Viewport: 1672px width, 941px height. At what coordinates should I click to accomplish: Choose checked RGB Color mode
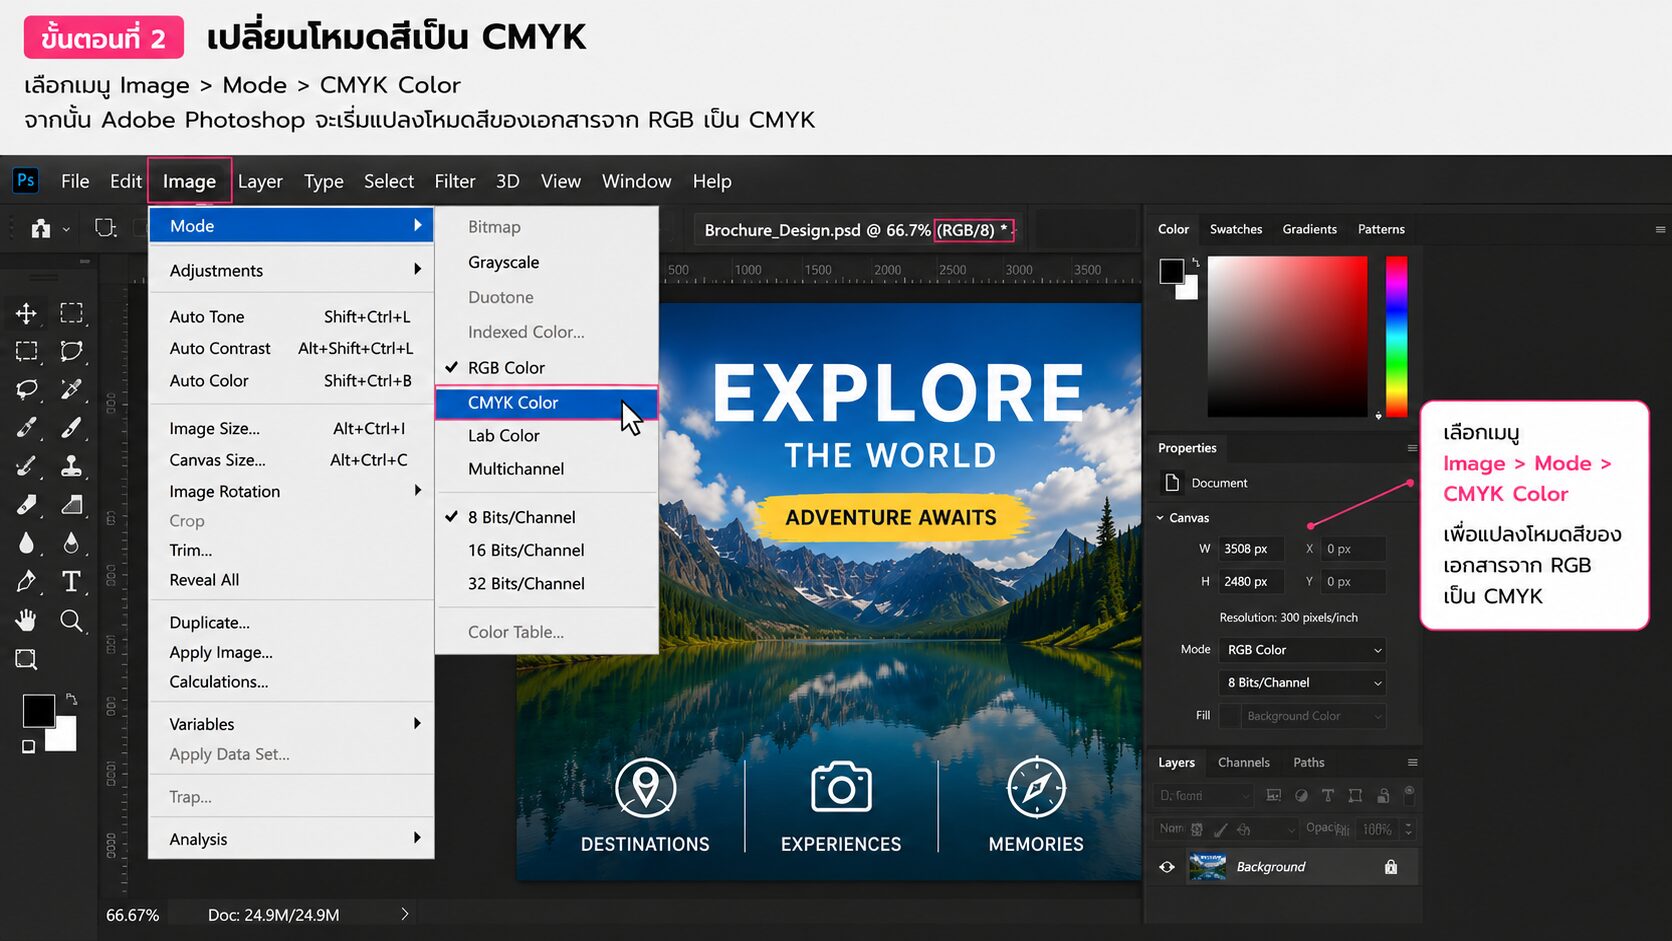pyautogui.click(x=547, y=367)
